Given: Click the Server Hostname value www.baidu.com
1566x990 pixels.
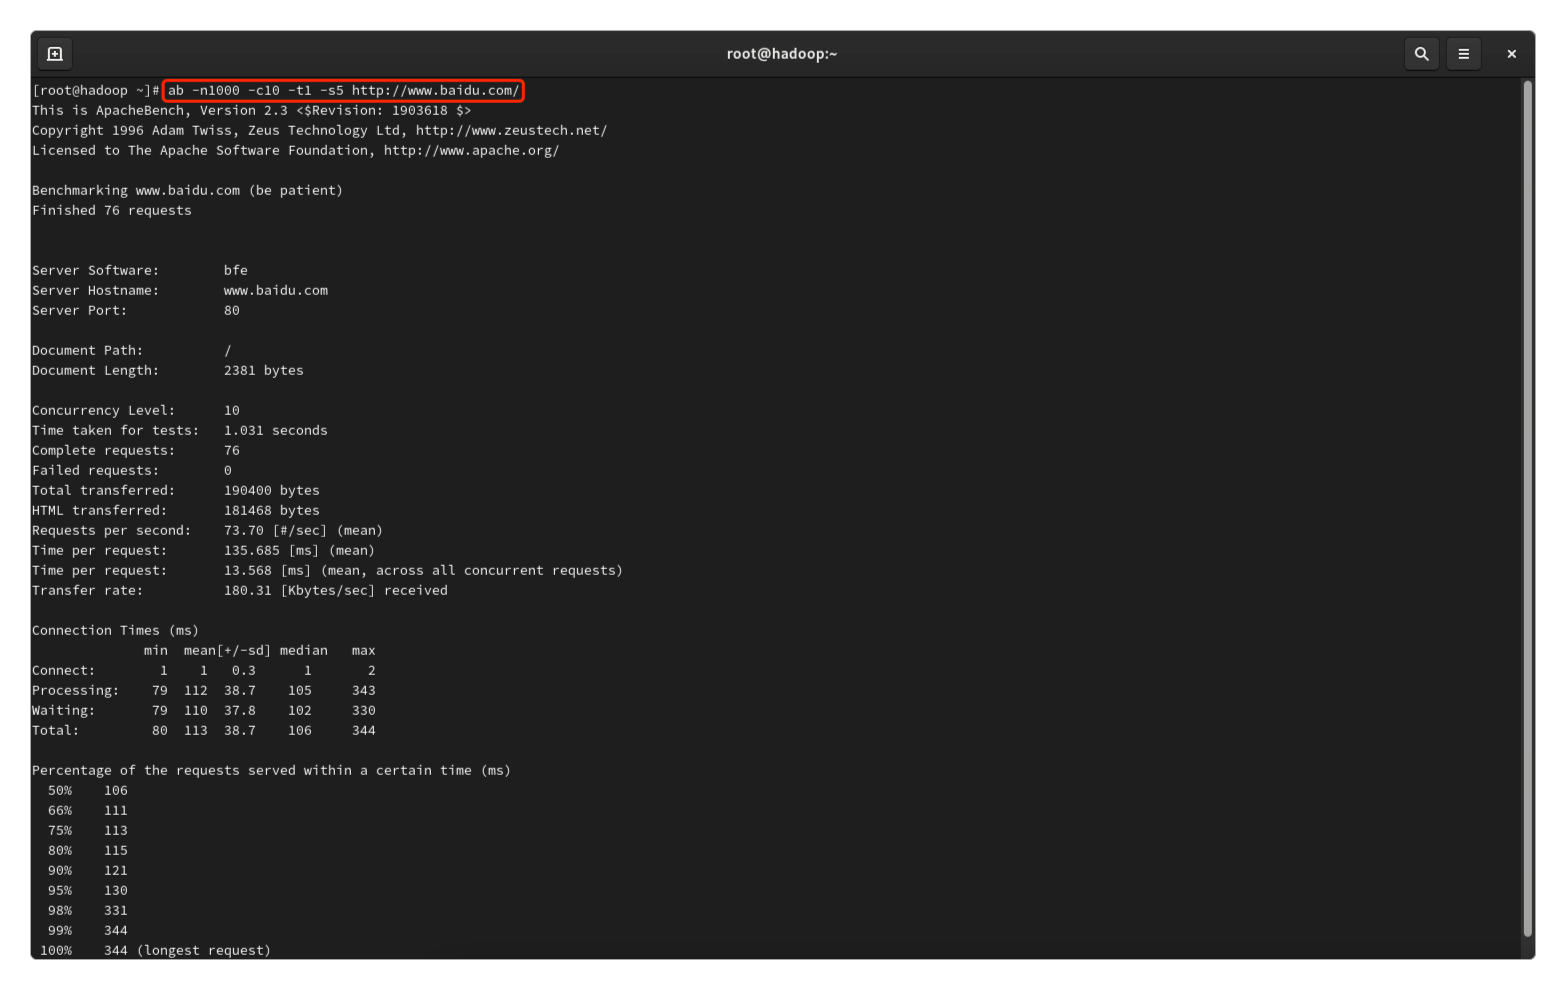Looking at the screenshot, I should 276,291.
